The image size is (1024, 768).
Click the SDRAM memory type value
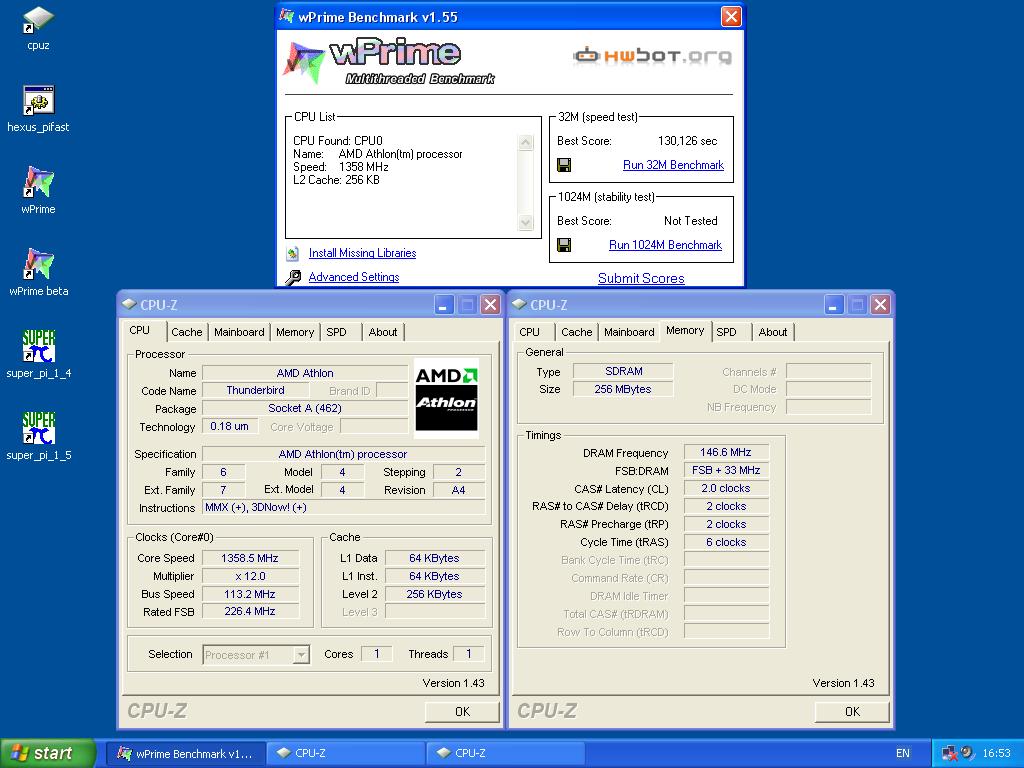(624, 371)
